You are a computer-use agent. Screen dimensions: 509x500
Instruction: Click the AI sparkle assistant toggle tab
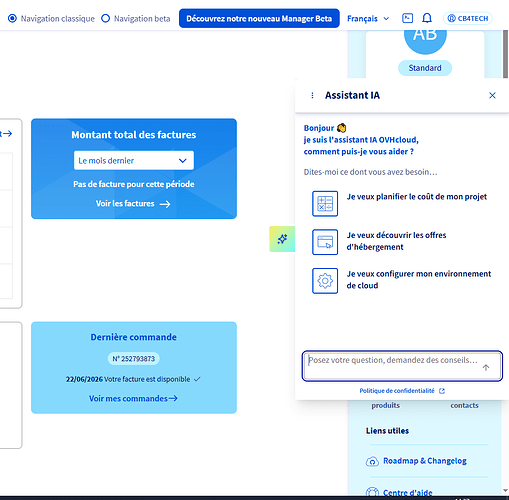click(282, 239)
